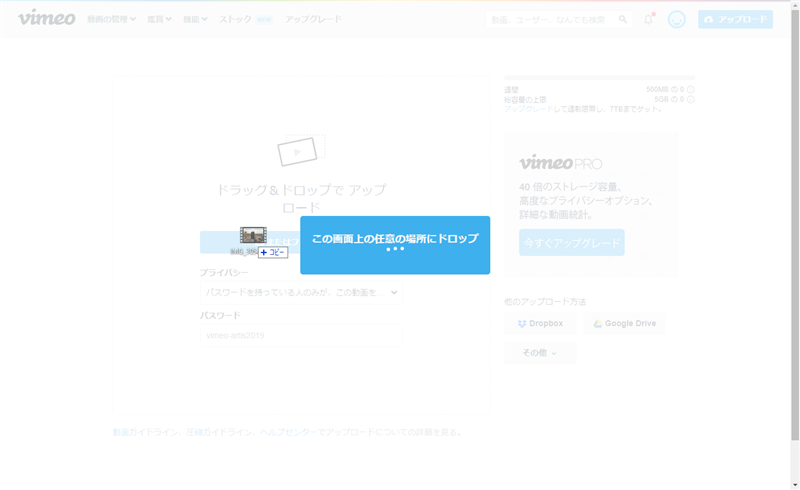Open the 動画の管理 menu
This screenshot has height=490, width=800.
[x=111, y=19]
